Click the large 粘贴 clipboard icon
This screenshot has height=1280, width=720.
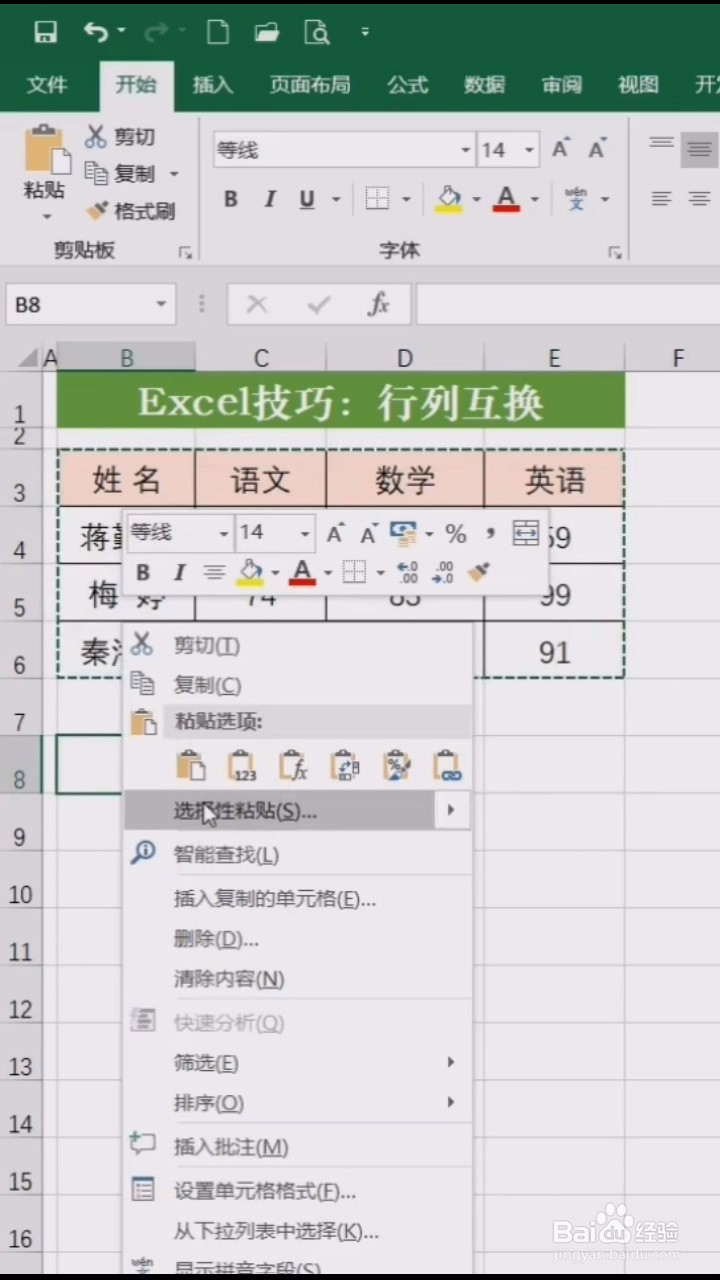click(47, 150)
